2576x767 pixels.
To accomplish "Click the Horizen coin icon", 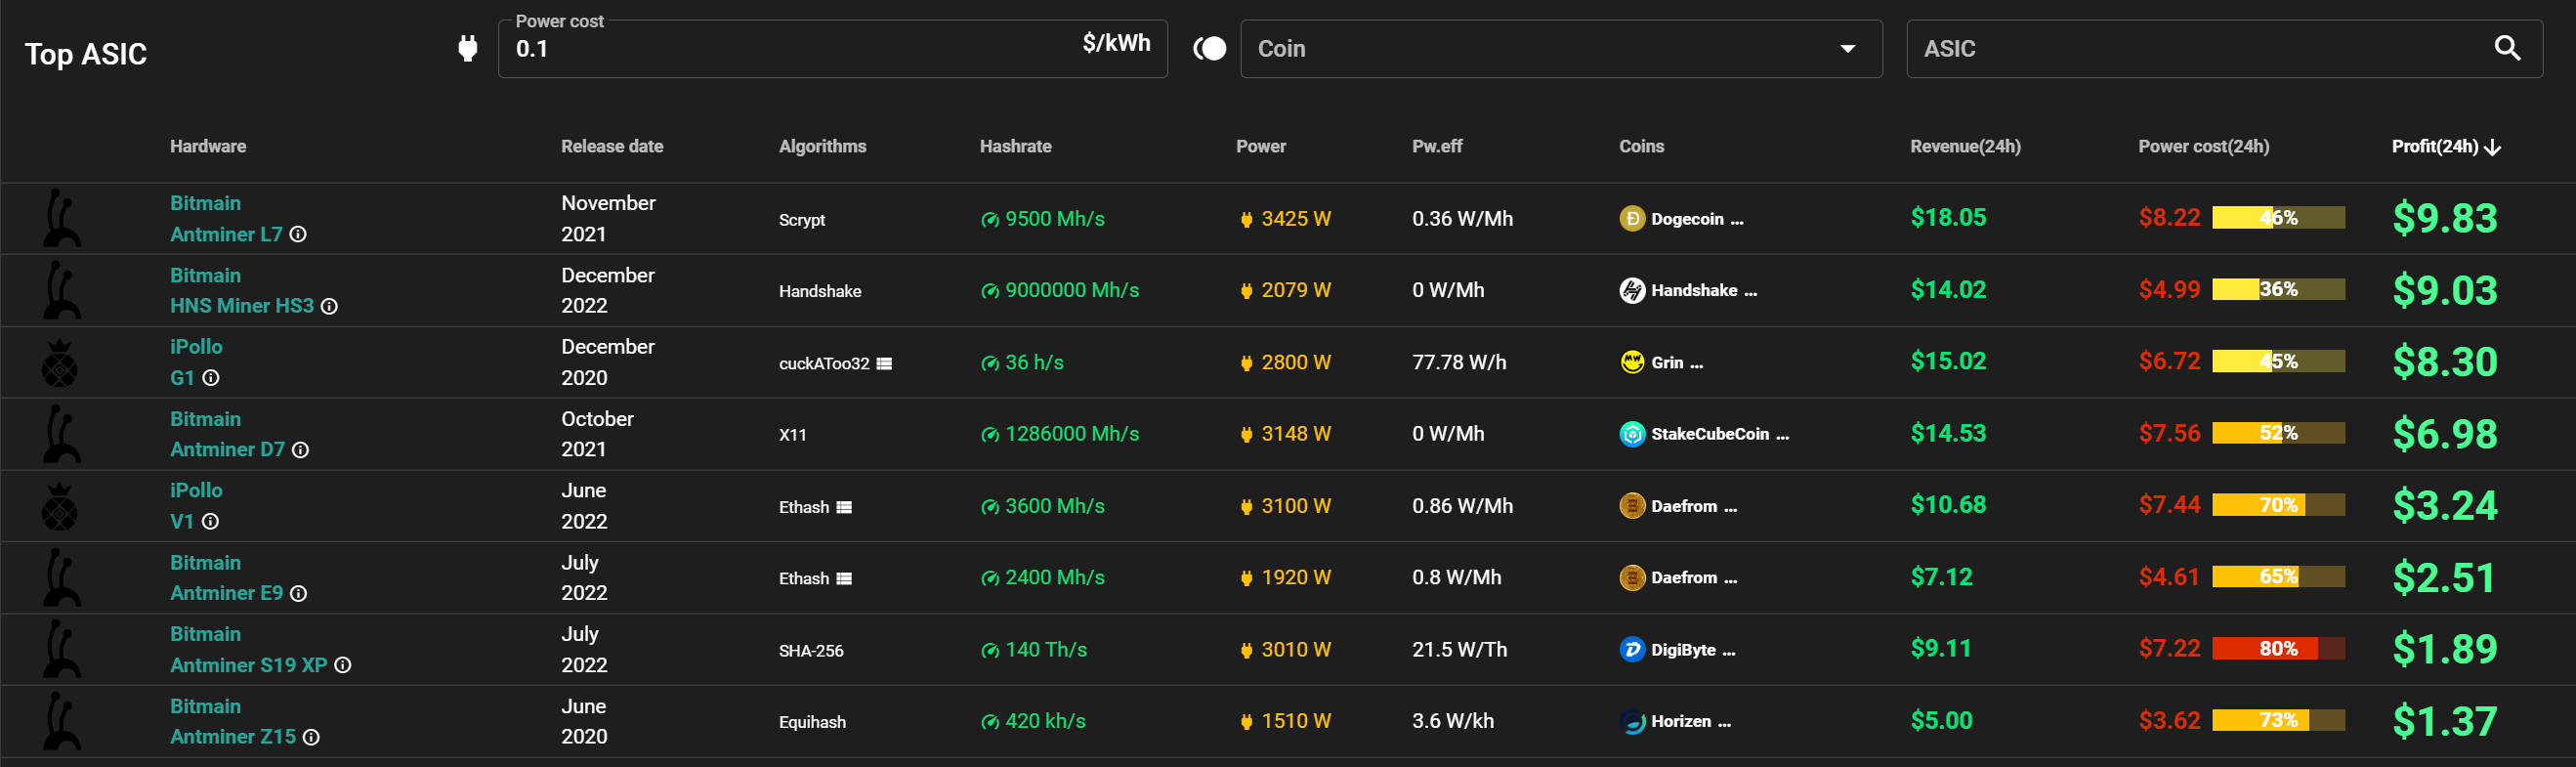I will (1632, 721).
